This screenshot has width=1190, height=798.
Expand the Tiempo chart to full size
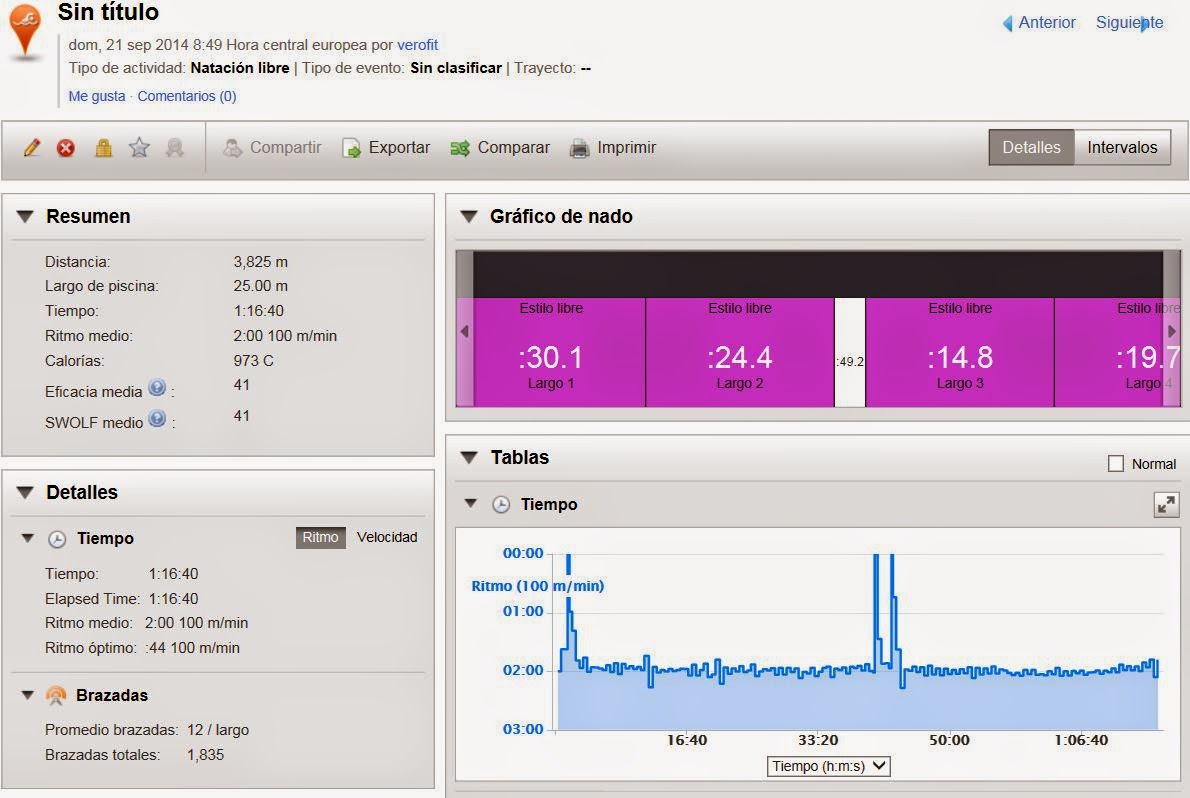pyautogui.click(x=1166, y=504)
